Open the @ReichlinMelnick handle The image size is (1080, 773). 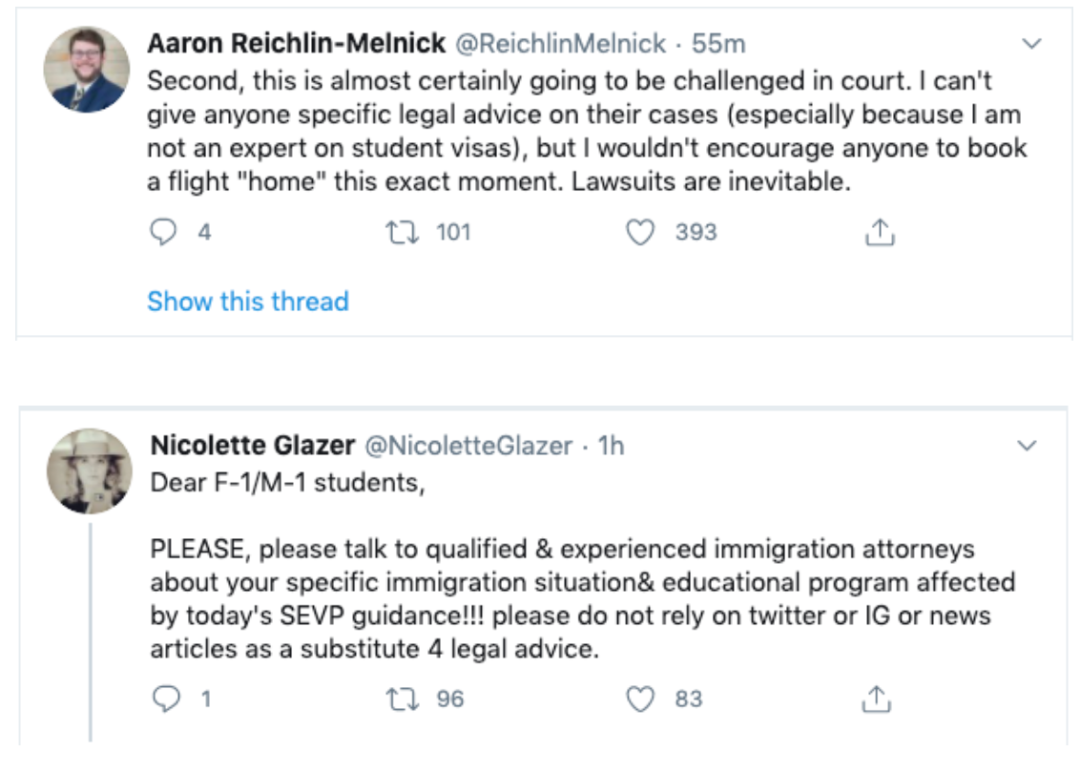click(x=561, y=43)
